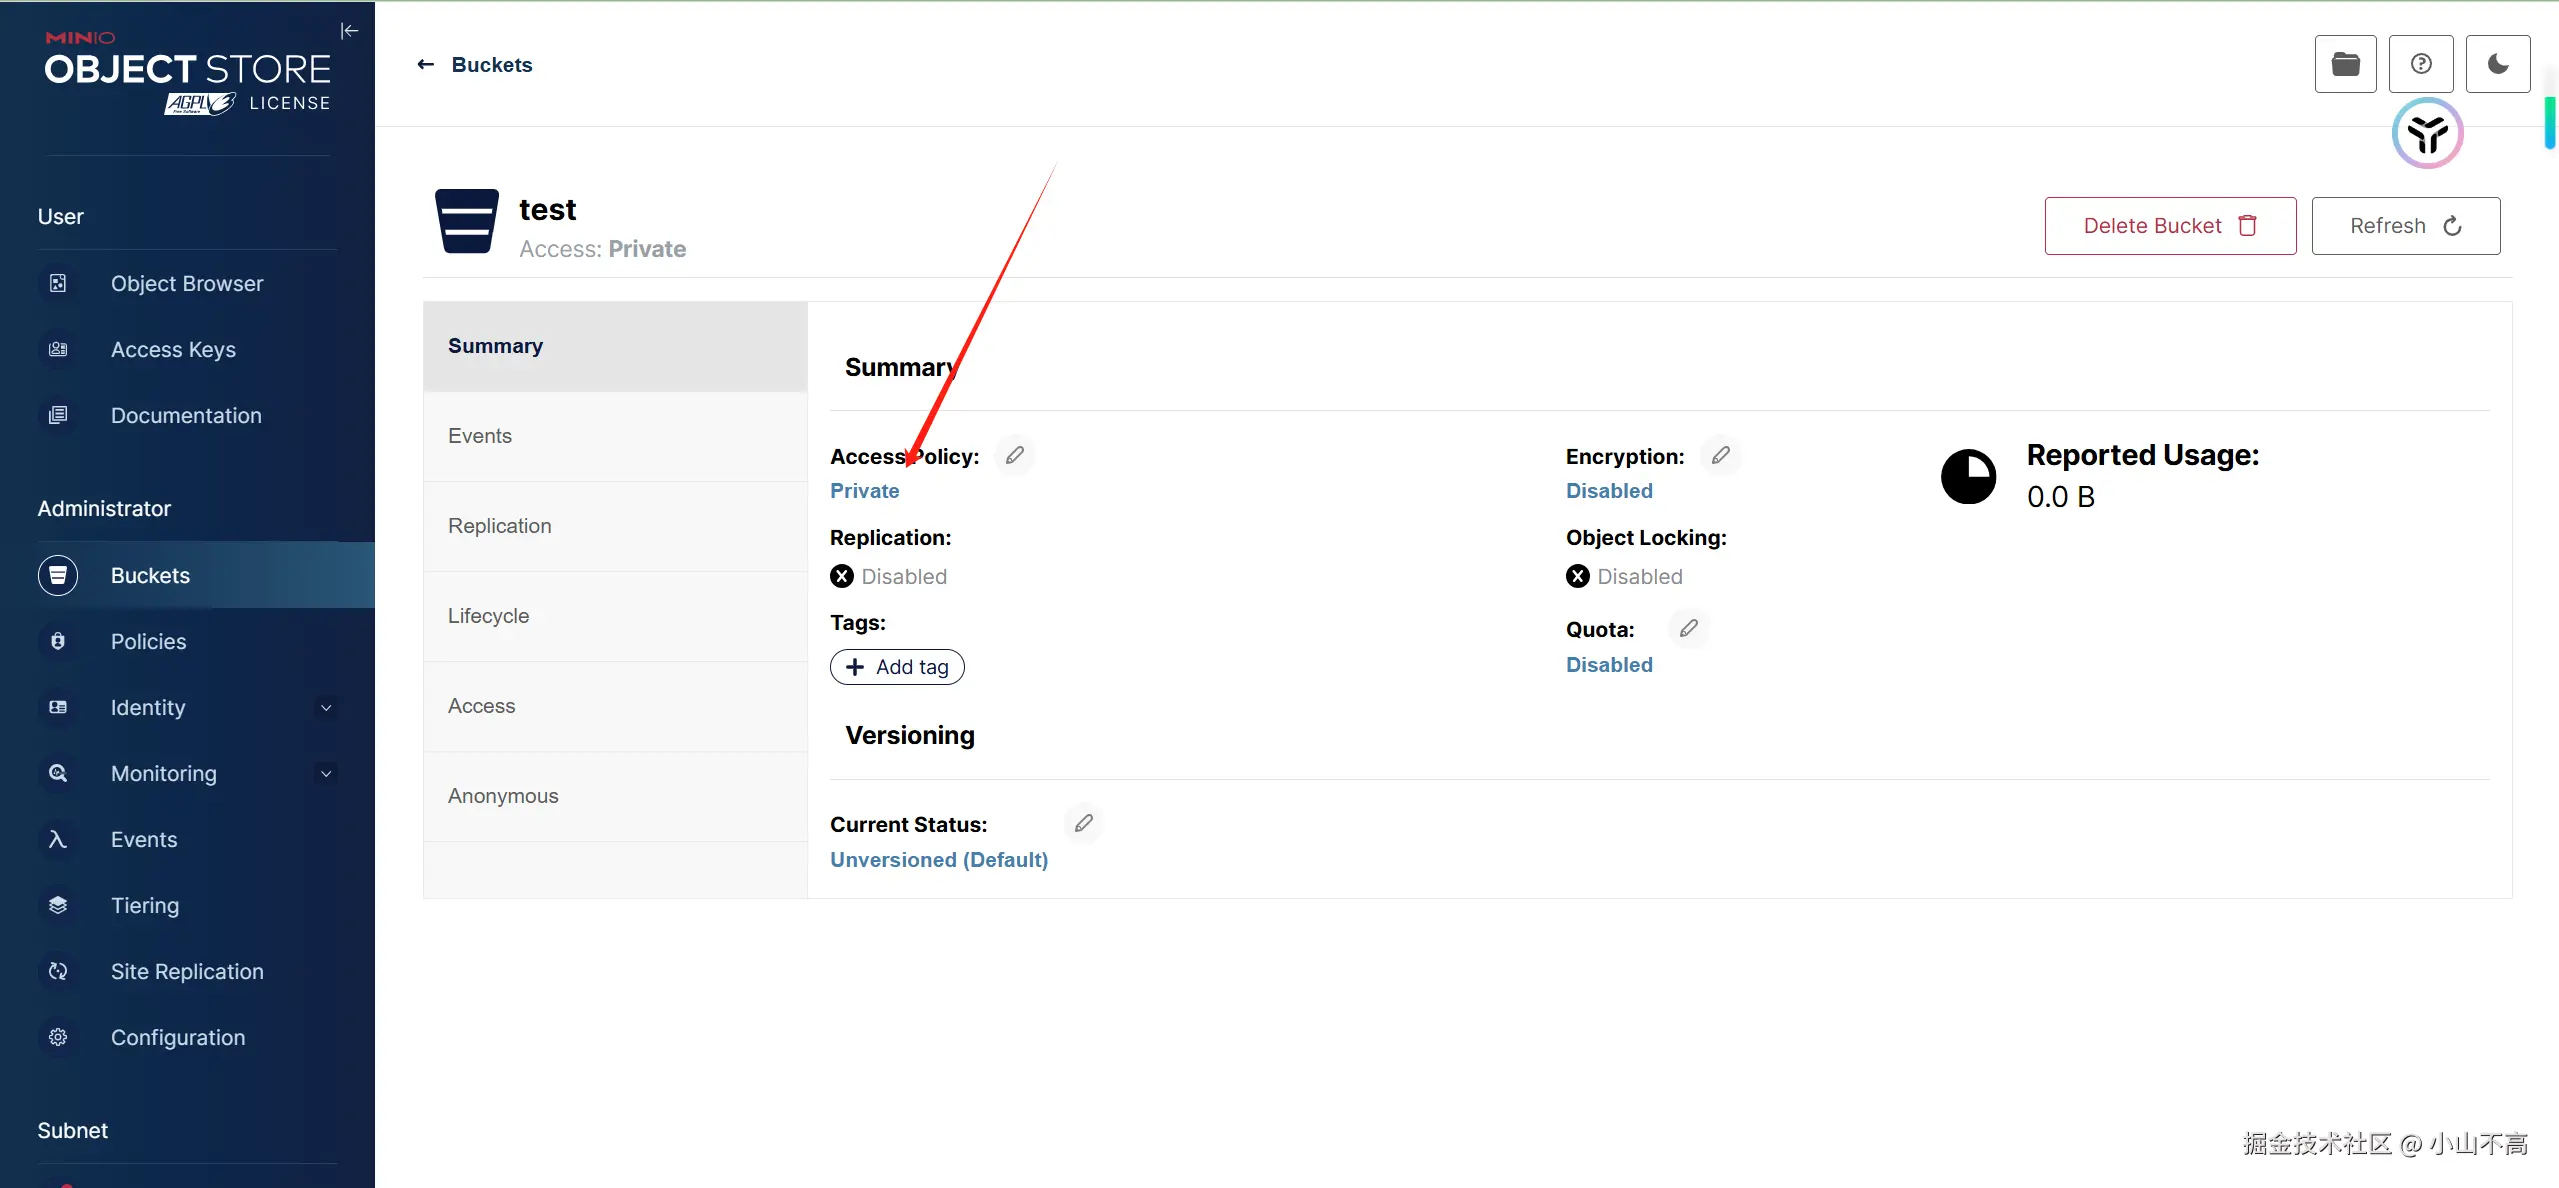
Task: Edit the Access Policy pencil icon
Action: [x=1015, y=456]
